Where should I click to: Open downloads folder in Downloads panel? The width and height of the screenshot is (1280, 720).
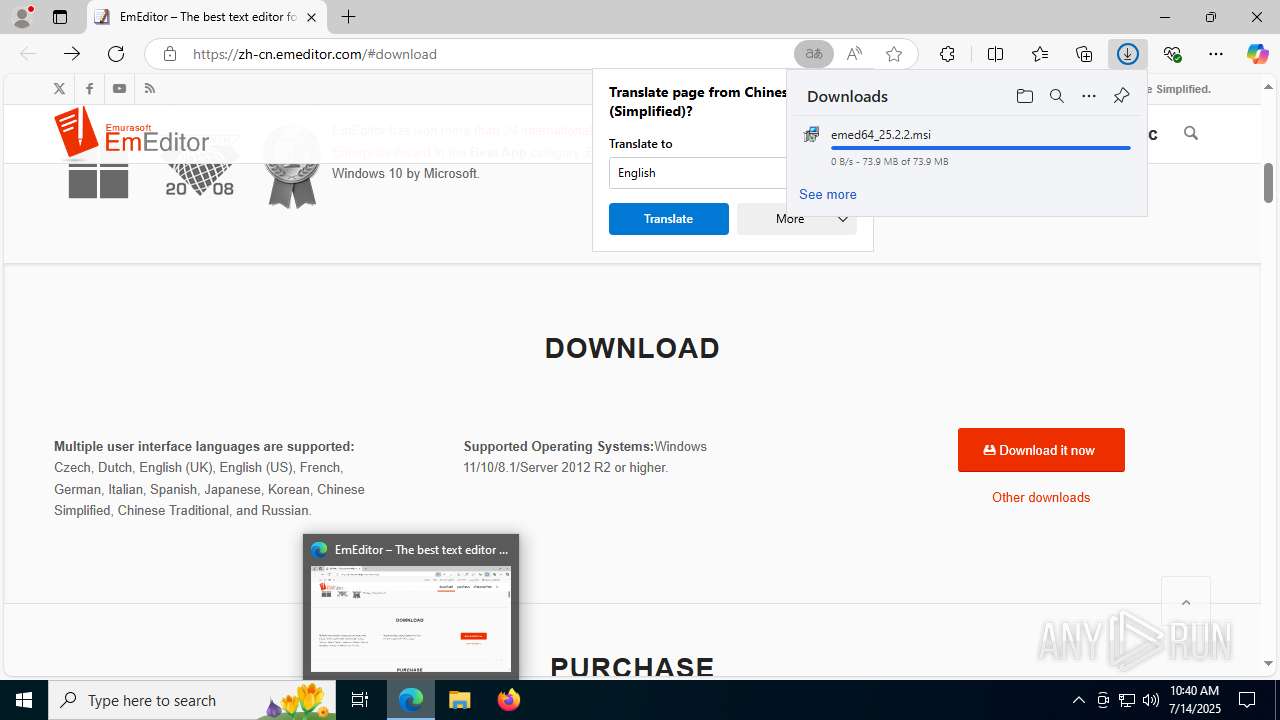tap(1024, 96)
